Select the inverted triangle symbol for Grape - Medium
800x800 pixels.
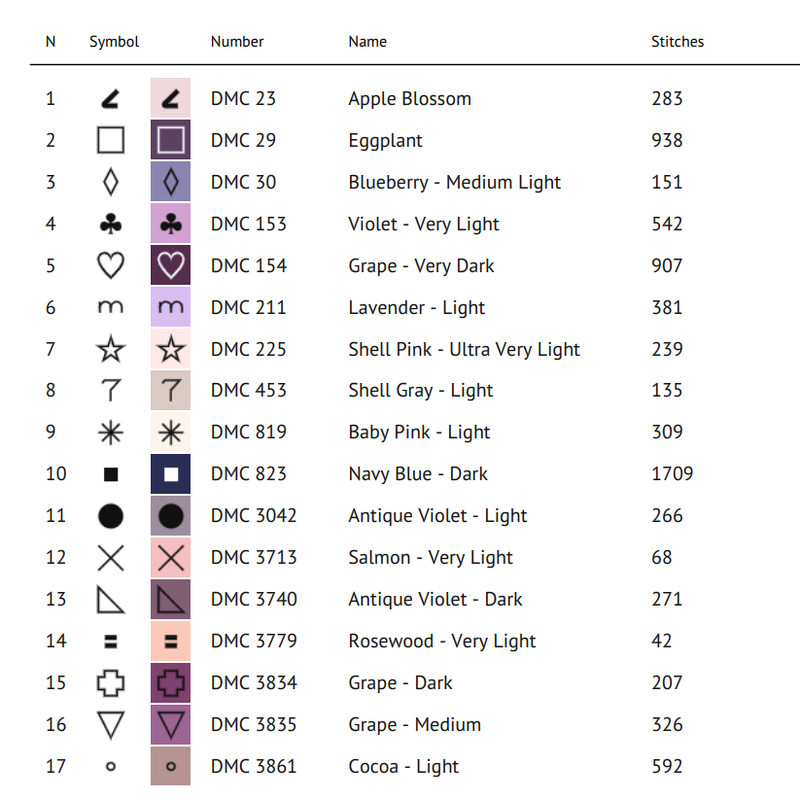(x=111, y=725)
